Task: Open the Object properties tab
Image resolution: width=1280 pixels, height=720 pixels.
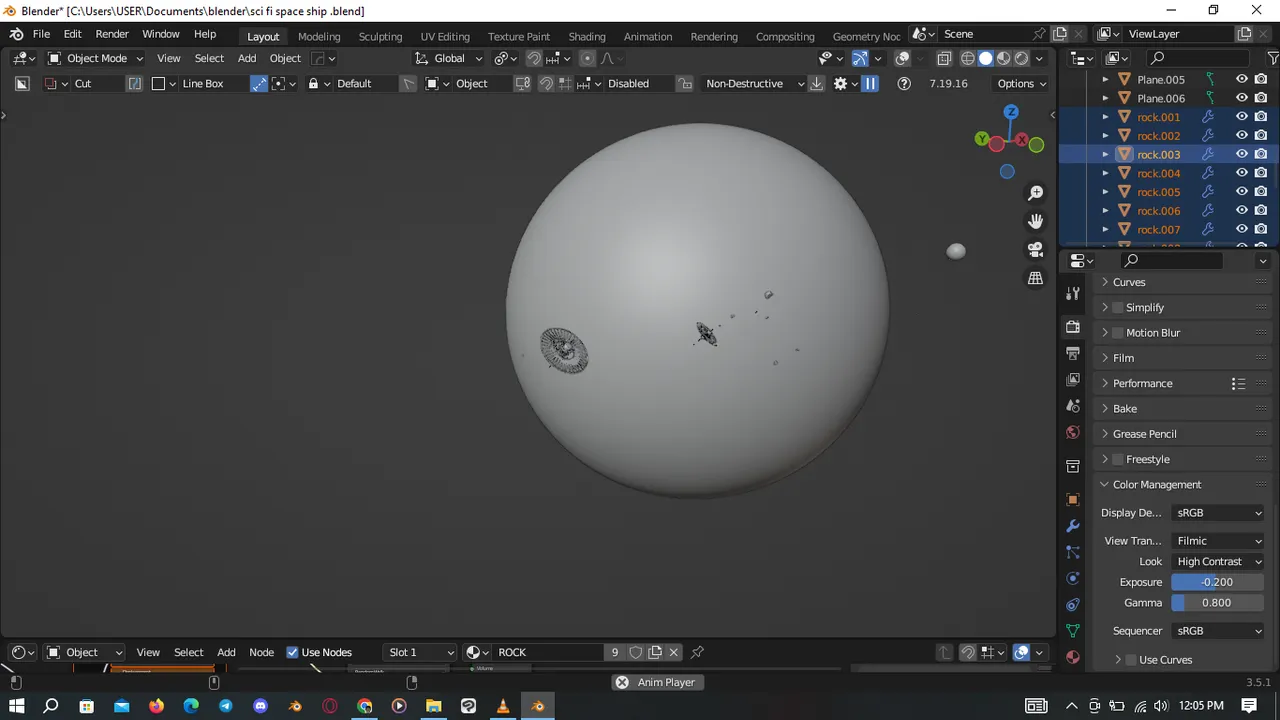Action: [1073, 499]
